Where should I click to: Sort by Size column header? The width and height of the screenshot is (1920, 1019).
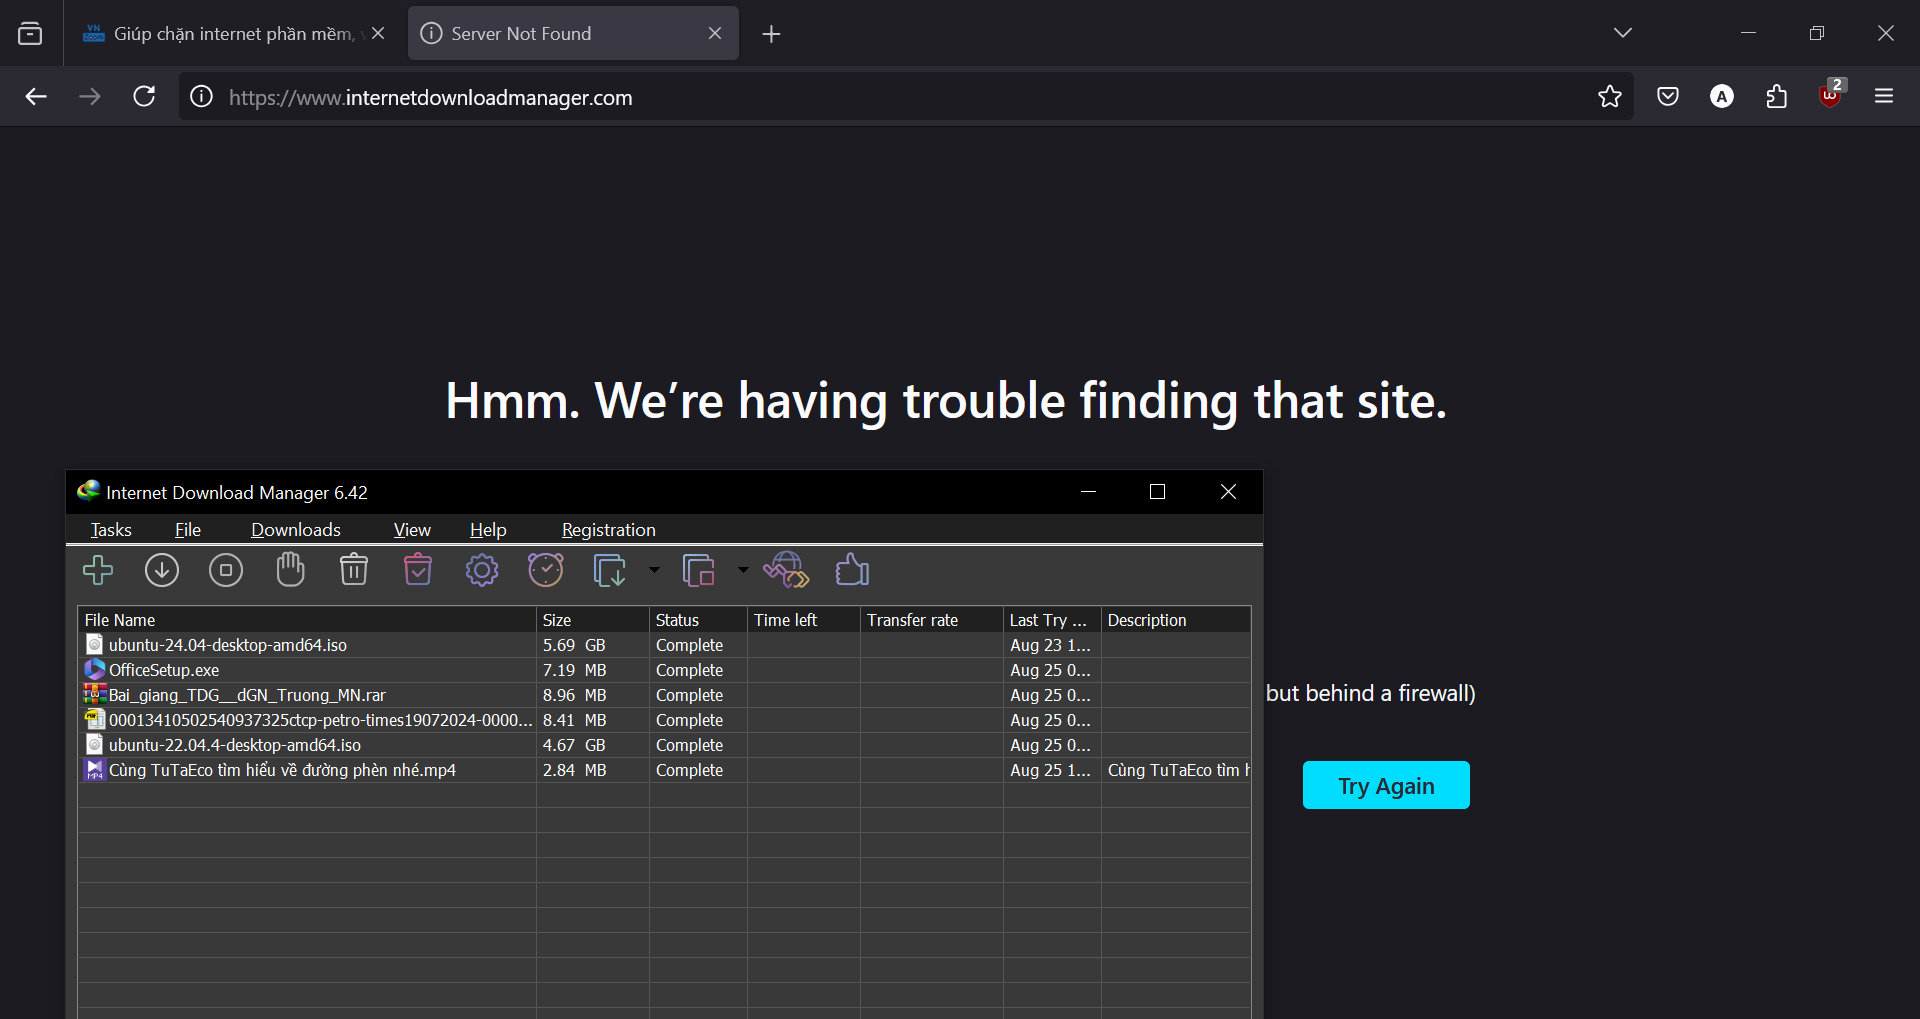(593, 620)
